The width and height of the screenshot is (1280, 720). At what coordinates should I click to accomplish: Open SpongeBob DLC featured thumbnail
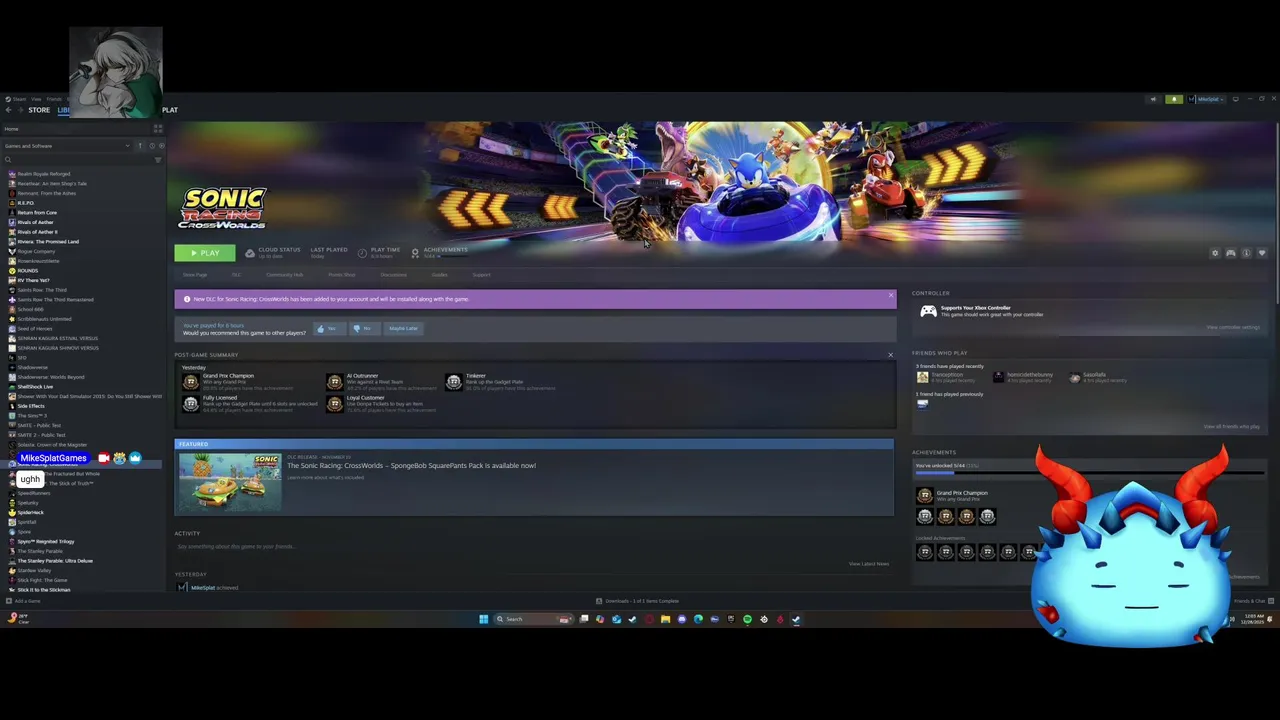tap(230, 481)
